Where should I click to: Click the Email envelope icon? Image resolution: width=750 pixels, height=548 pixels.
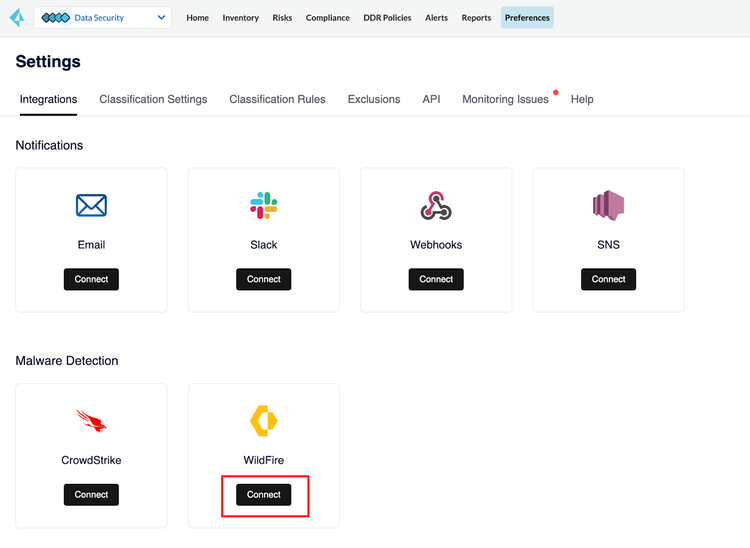pos(91,206)
